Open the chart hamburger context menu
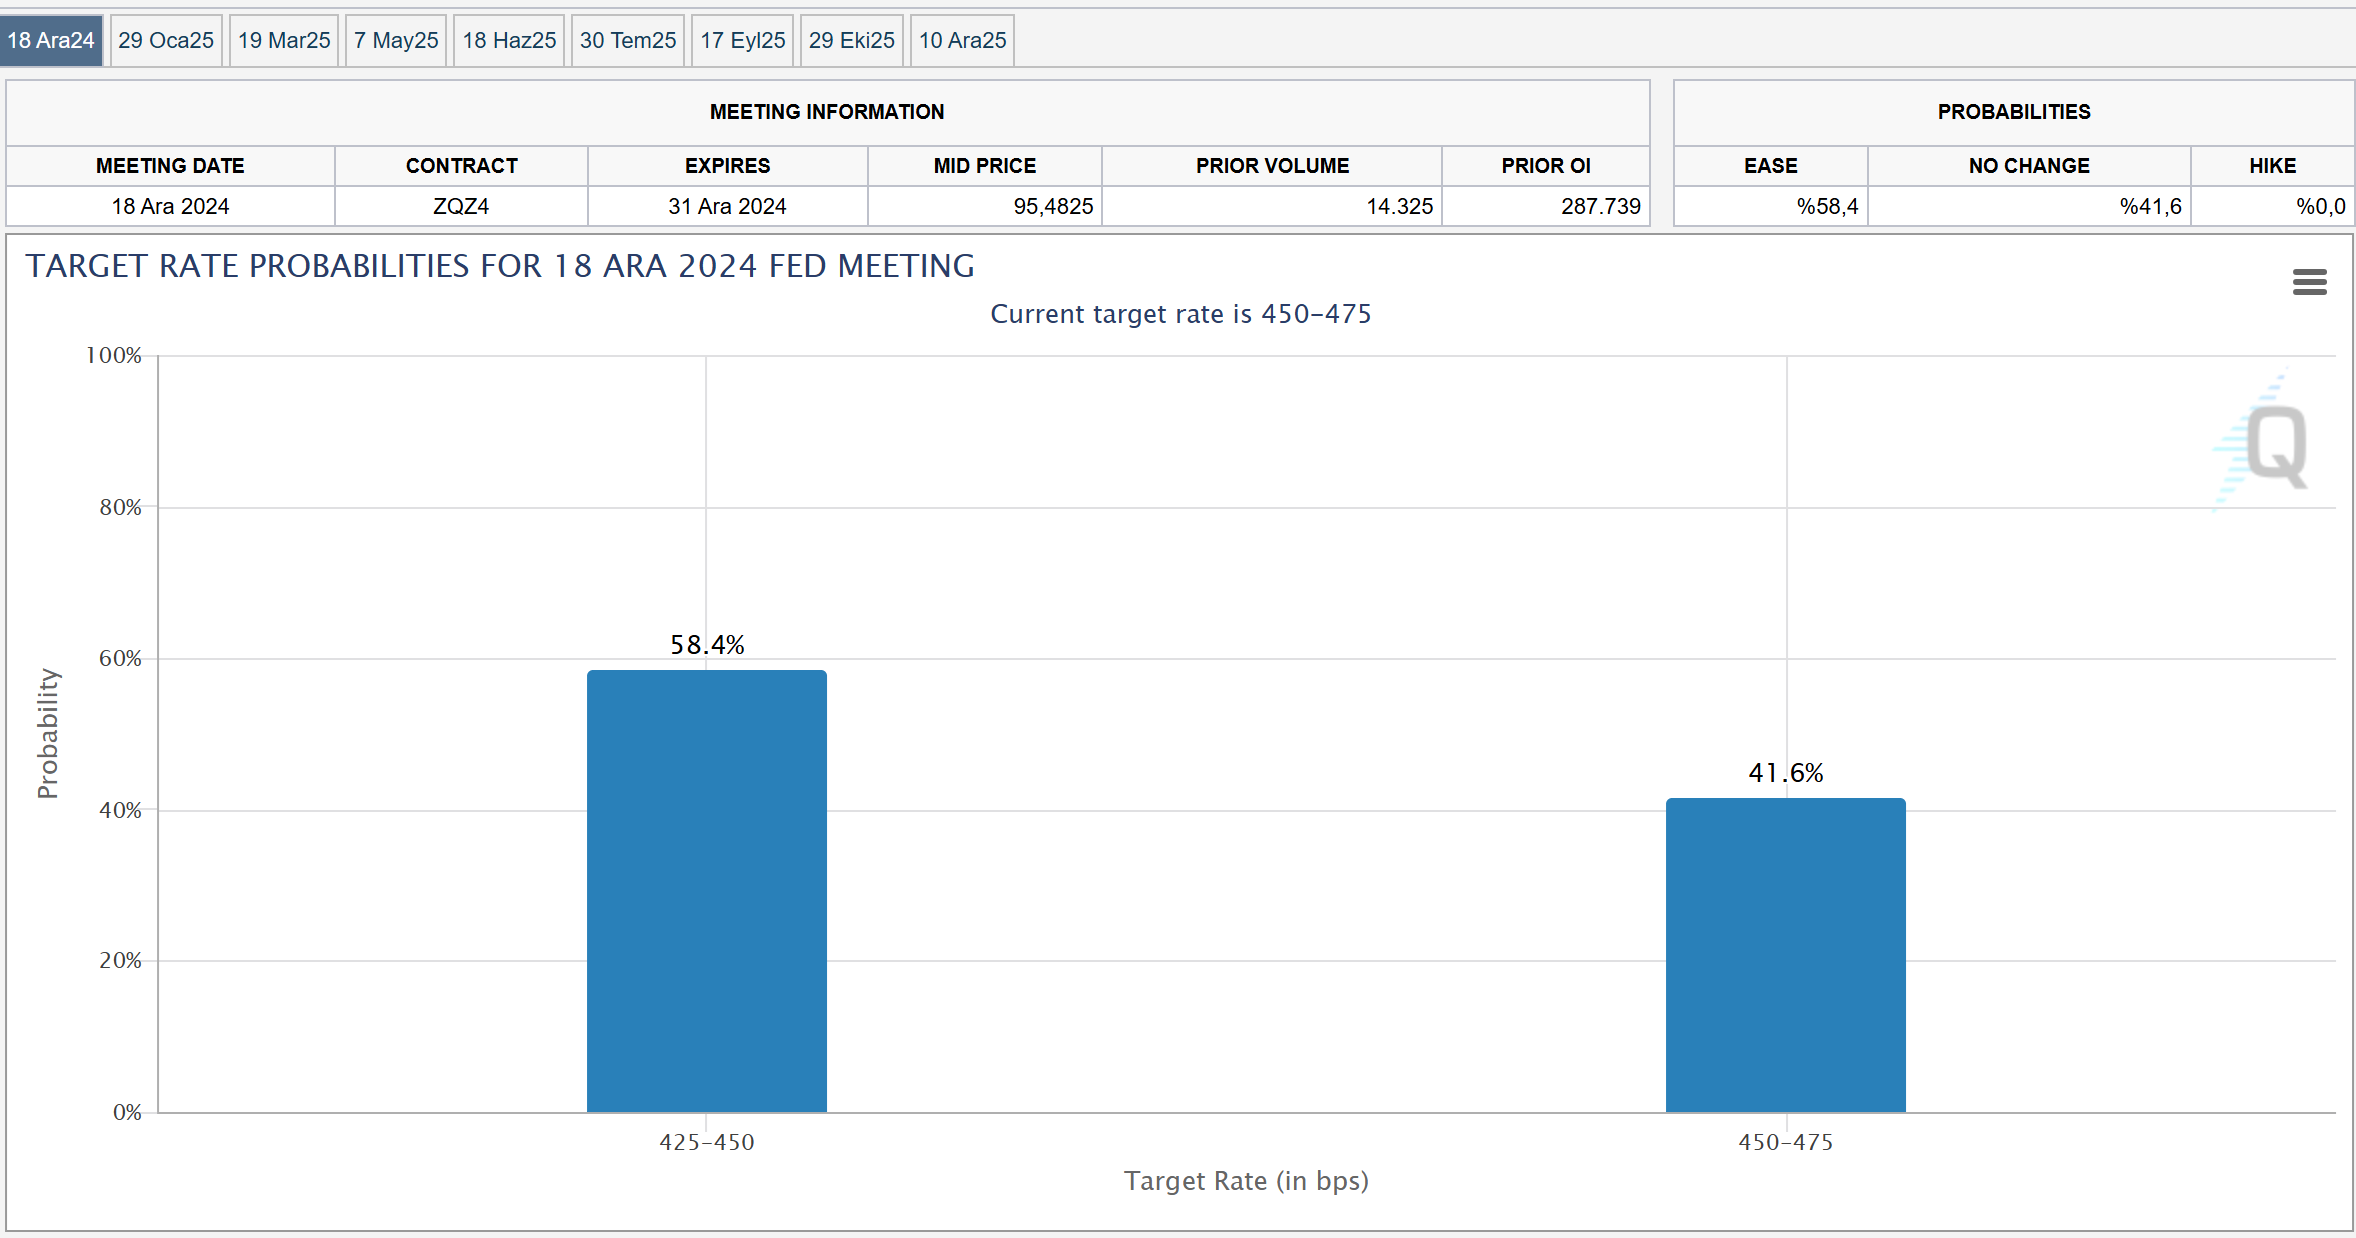Image resolution: width=2356 pixels, height=1238 pixels. pos(2309,282)
